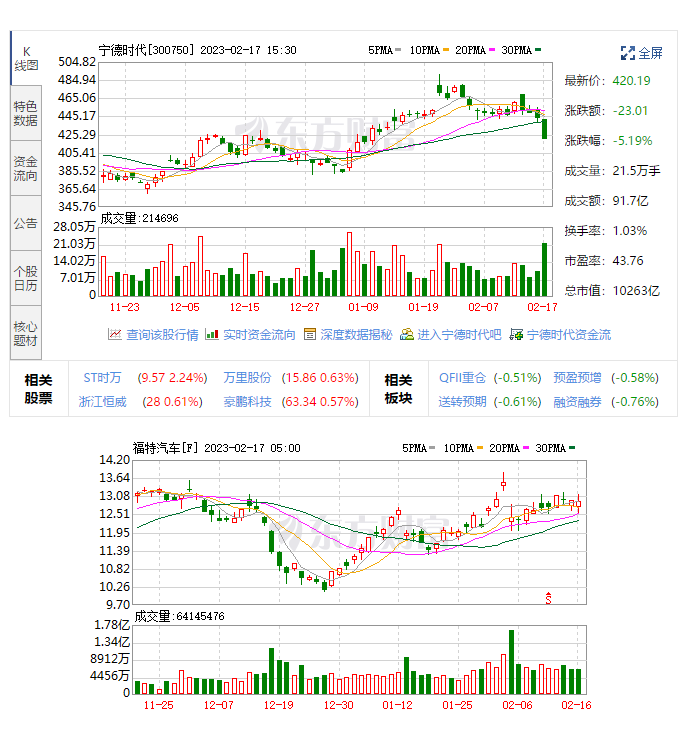Click the 换手率 value 1.03%
This screenshot has width=689, height=752.
[630, 231]
